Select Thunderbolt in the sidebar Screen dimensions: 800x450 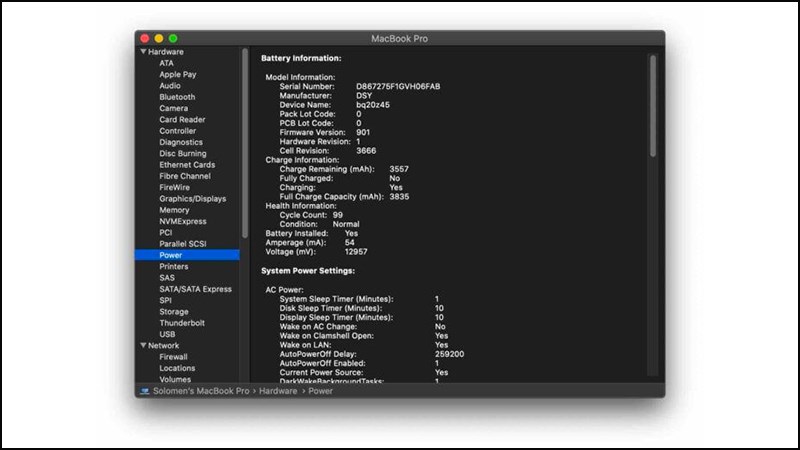181,323
